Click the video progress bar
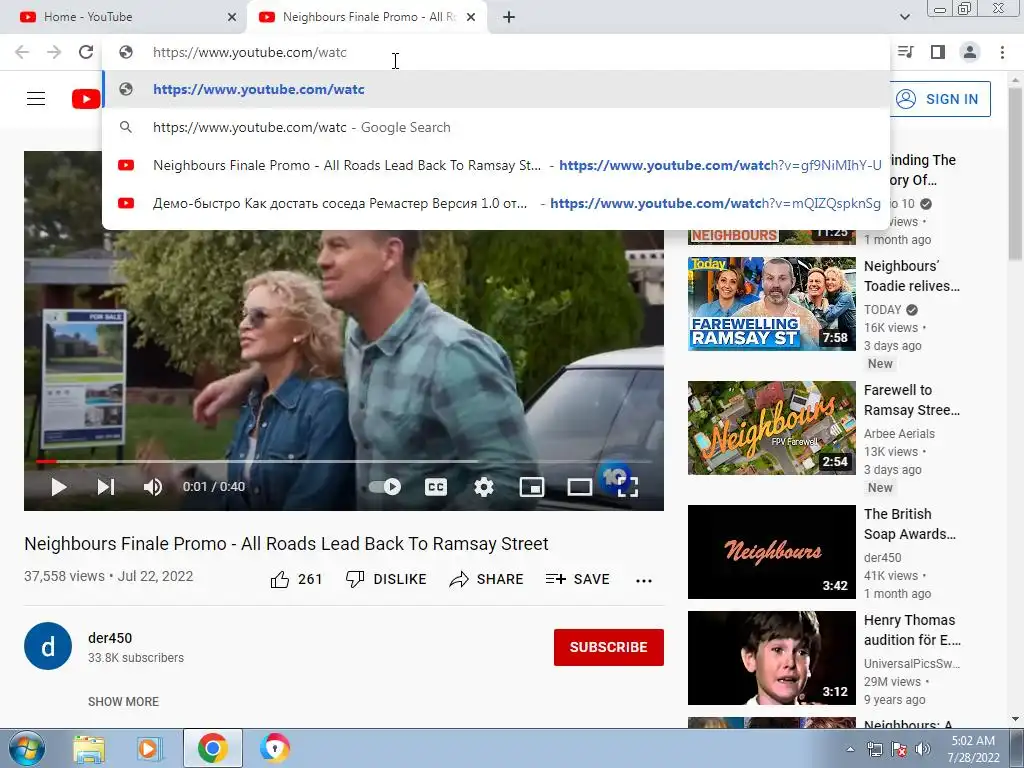The image size is (1024, 768). [x=344, y=462]
